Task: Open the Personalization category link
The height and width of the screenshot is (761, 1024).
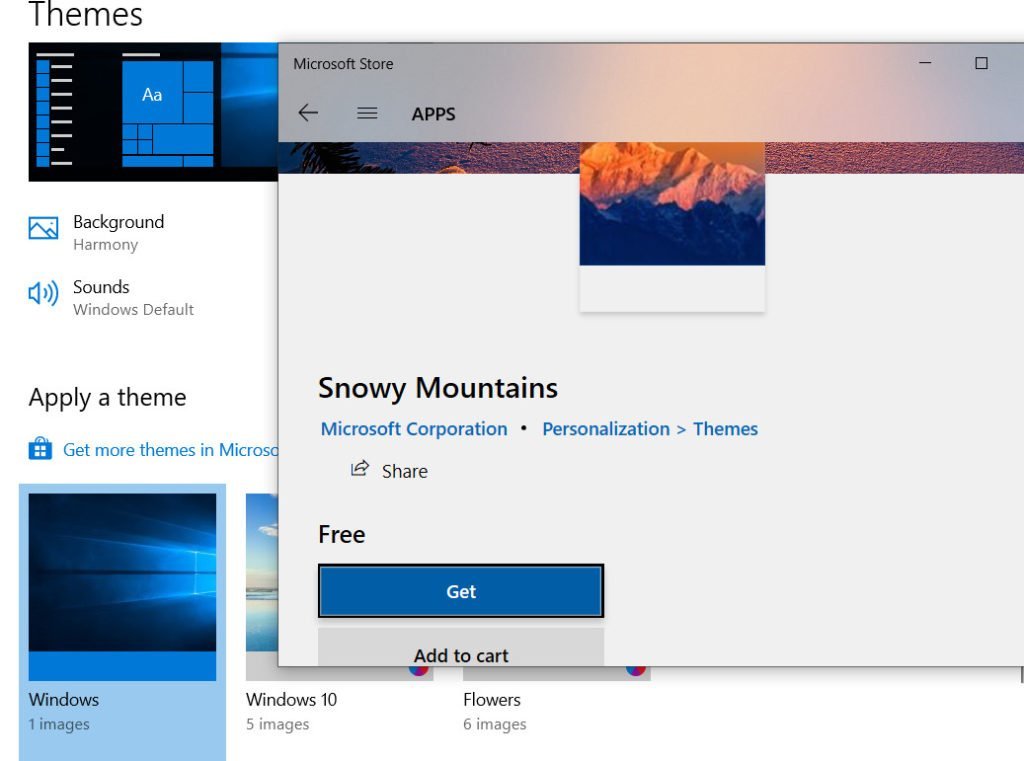Action: tap(606, 429)
